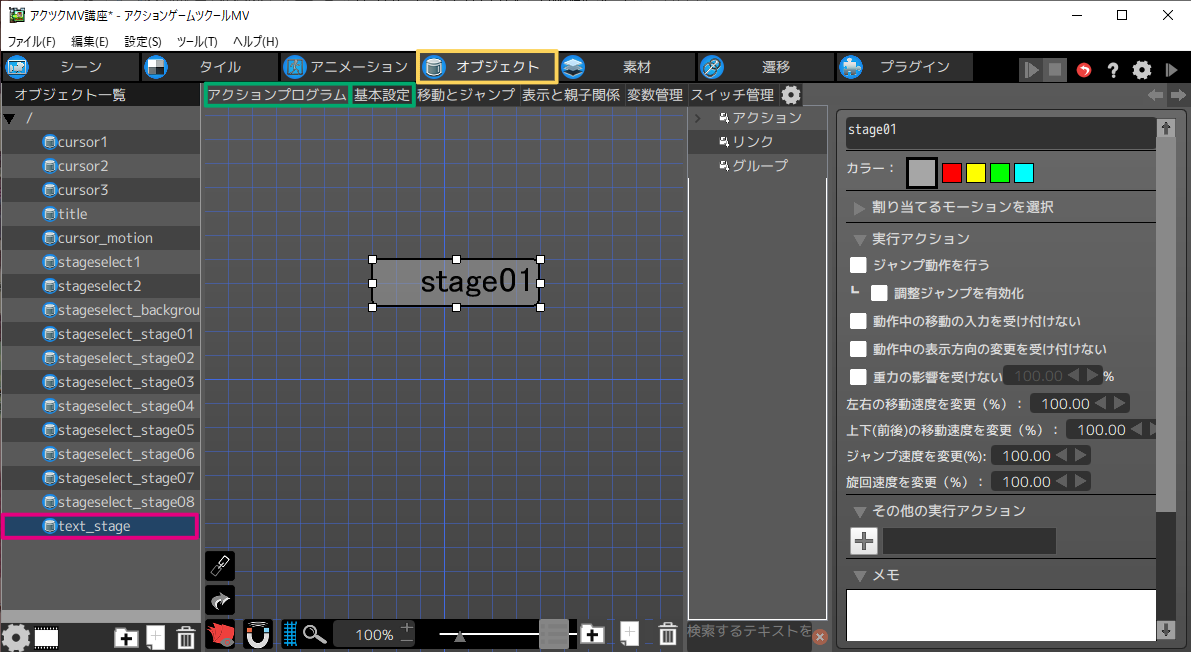Viewport: 1191px width, 652px height.
Task: Click the magnet snap icon
Action: click(258, 634)
